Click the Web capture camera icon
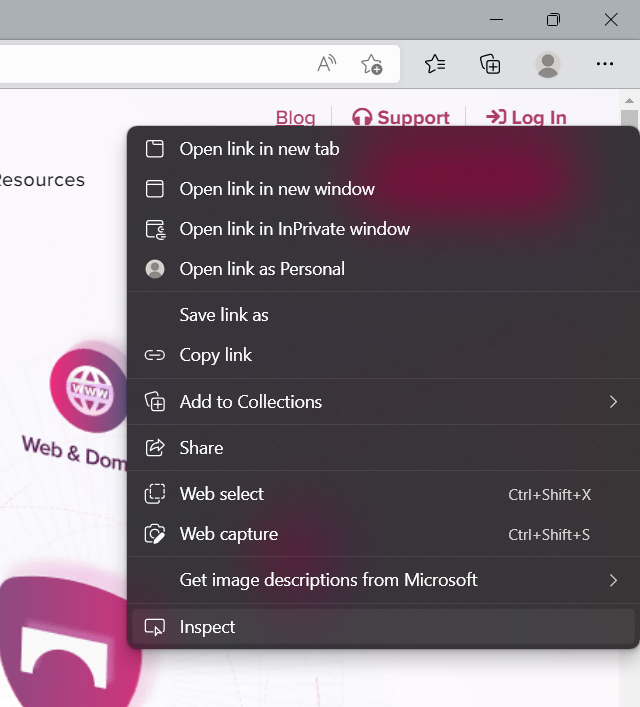Screen dimensions: 640x707 (x=155, y=534)
